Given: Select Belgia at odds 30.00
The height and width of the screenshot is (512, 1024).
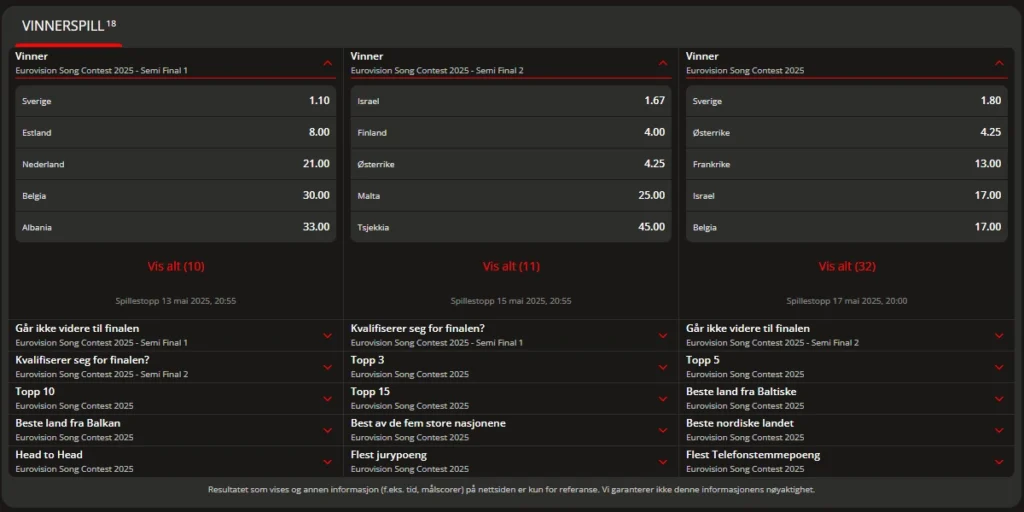Looking at the screenshot, I should click(x=176, y=195).
